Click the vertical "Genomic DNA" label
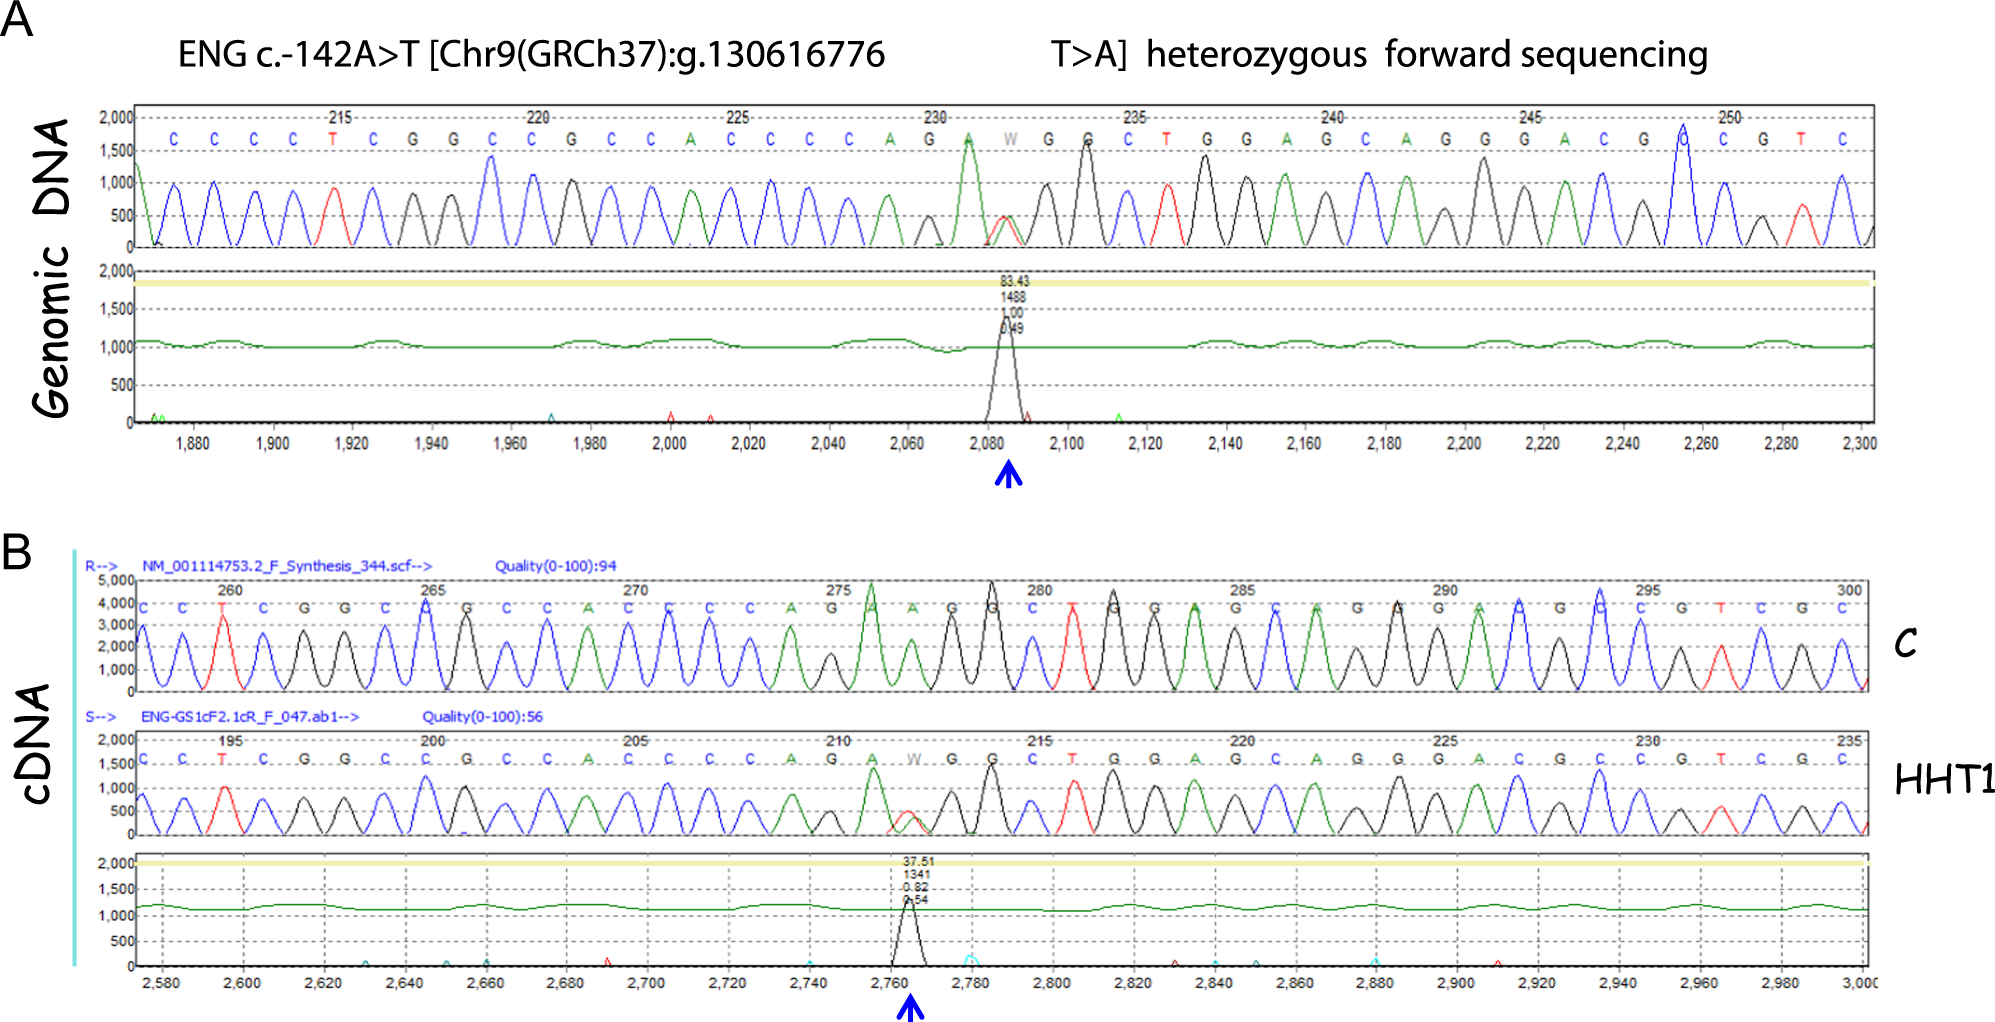 (51, 267)
